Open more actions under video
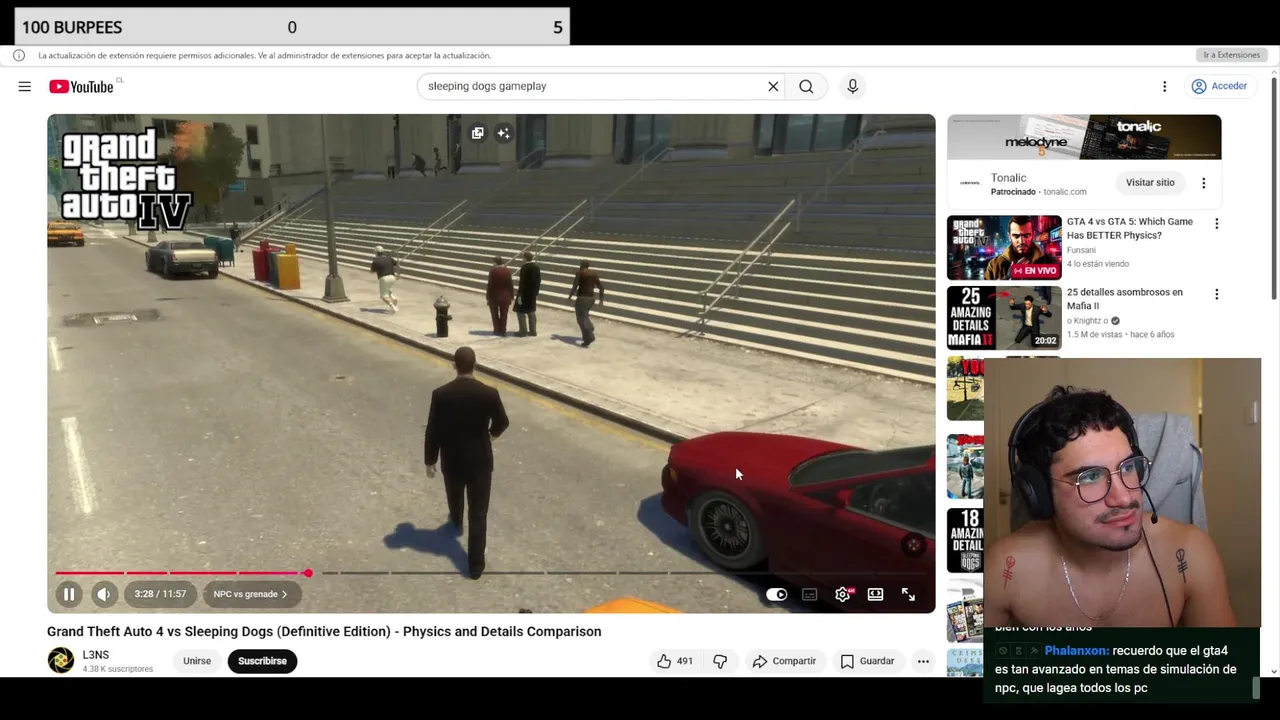Viewport: 1280px width, 720px height. coord(923,661)
